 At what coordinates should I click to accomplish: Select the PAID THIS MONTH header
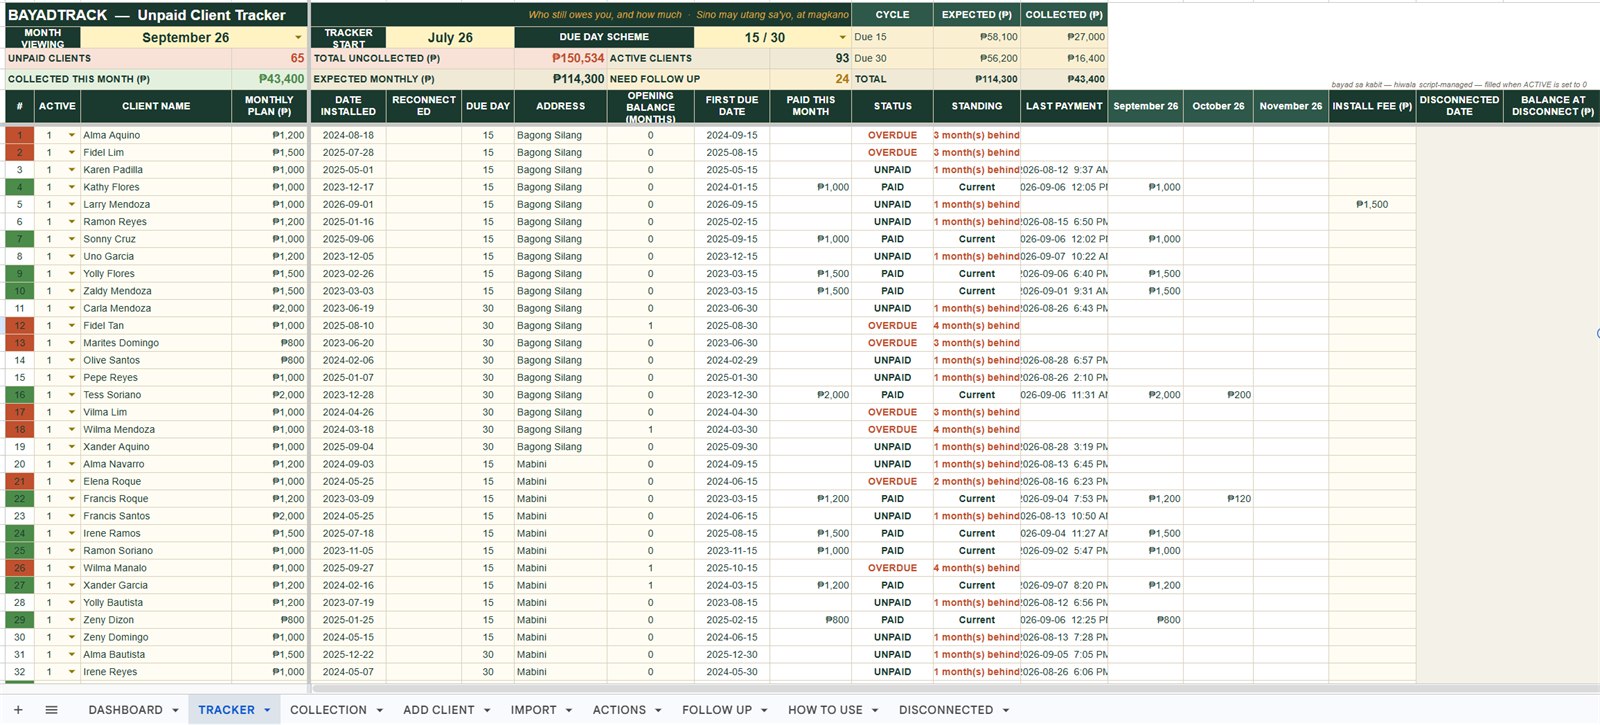click(810, 106)
